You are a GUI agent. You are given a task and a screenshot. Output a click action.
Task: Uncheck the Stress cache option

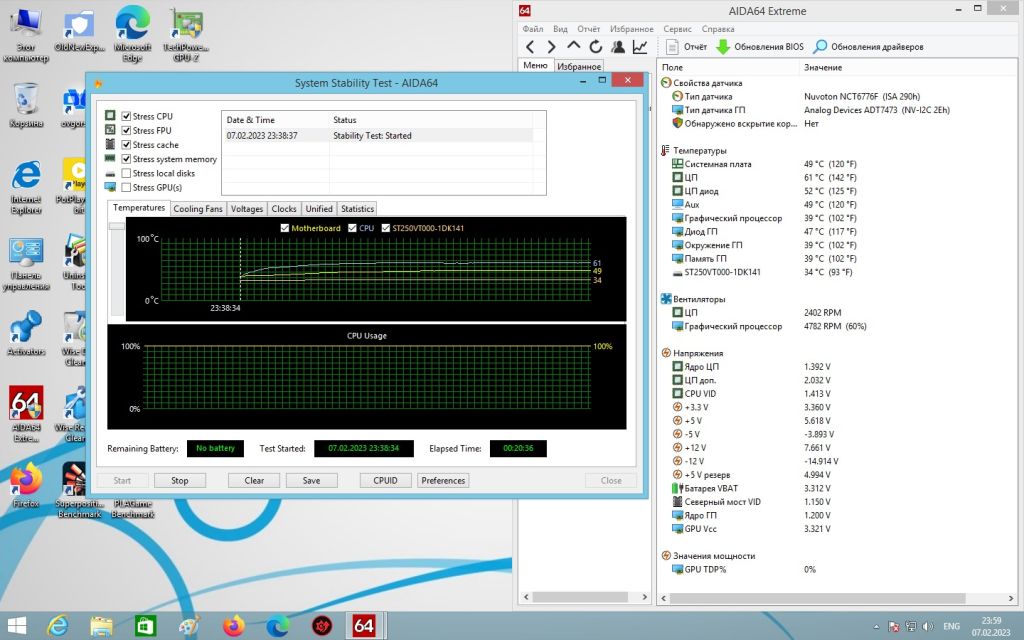[126, 145]
